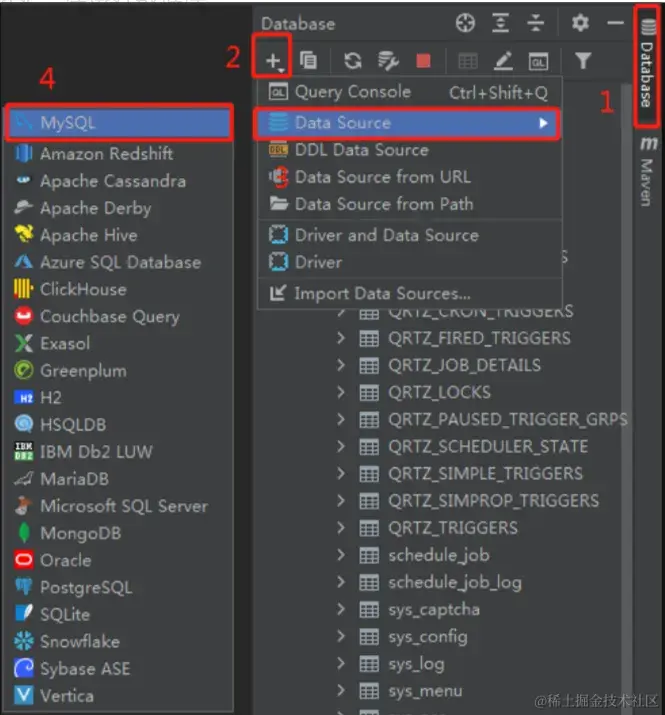The height and width of the screenshot is (715, 665).
Task: Expand the QRTZ_FIRED_TRIGGERS table node
Action: pos(341,338)
